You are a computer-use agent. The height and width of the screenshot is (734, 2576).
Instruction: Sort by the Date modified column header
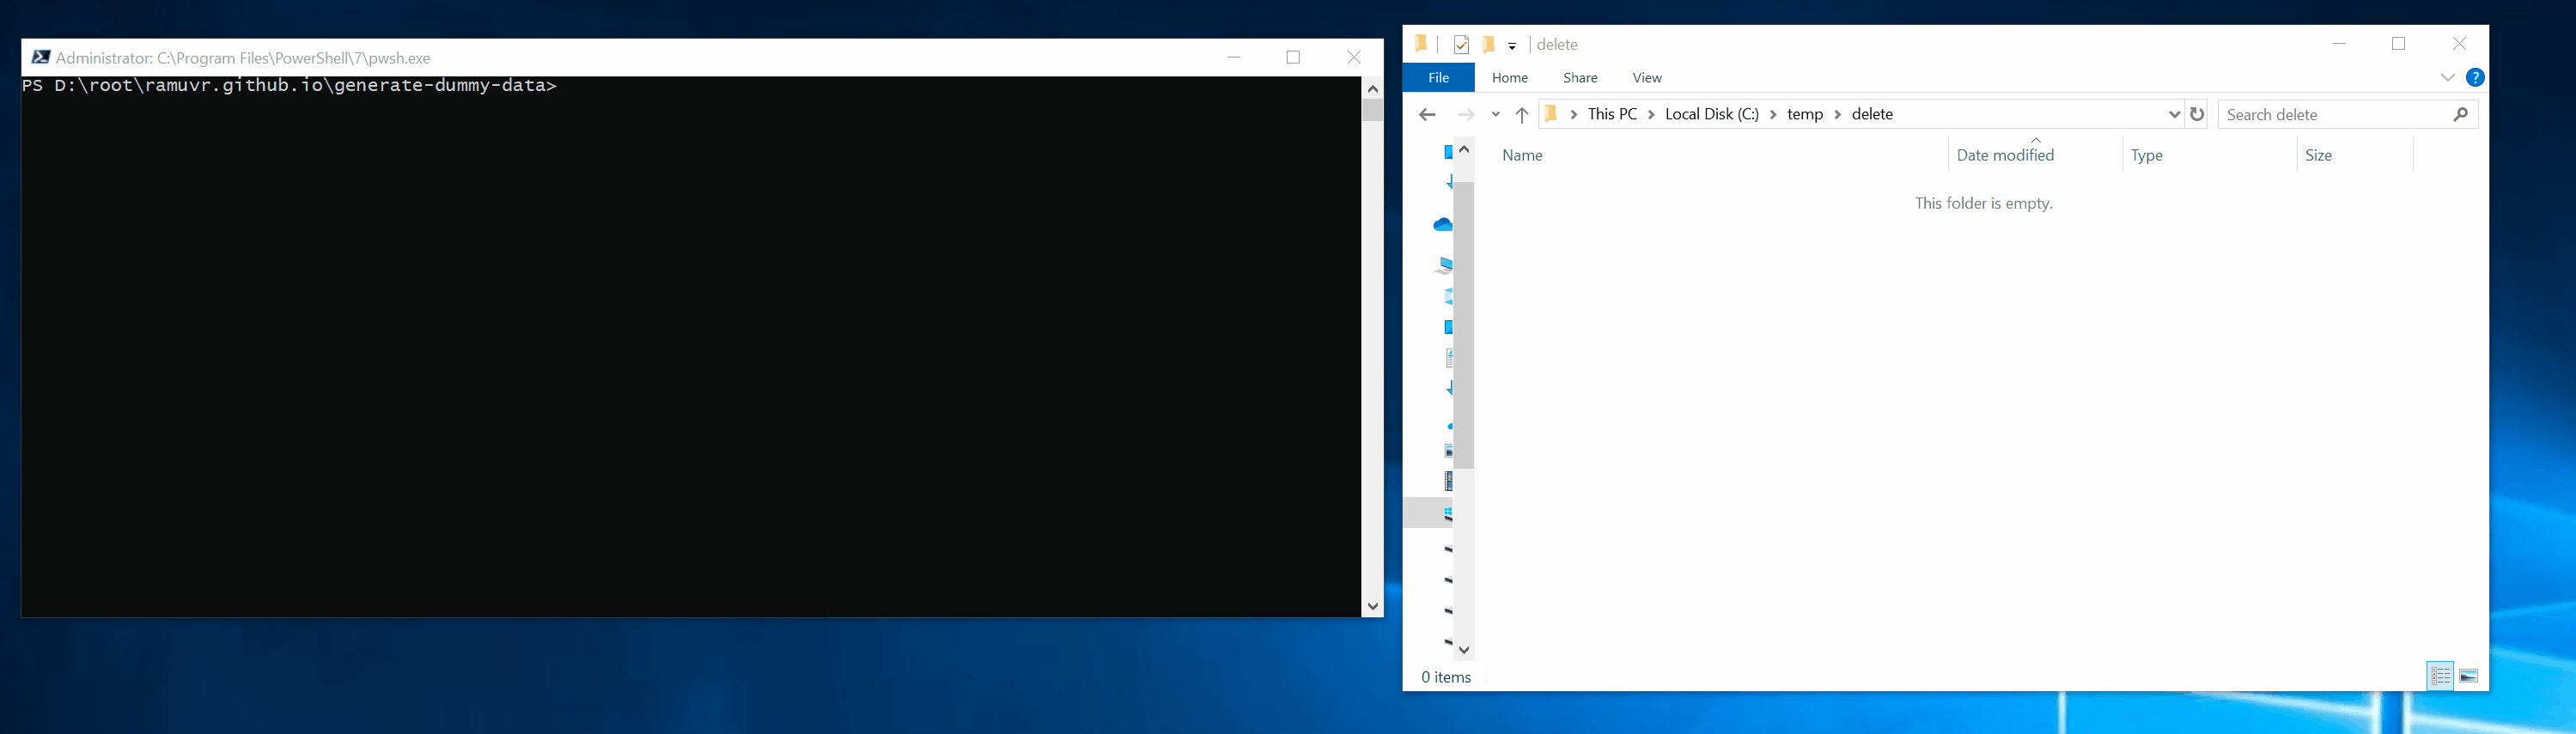[2005, 155]
